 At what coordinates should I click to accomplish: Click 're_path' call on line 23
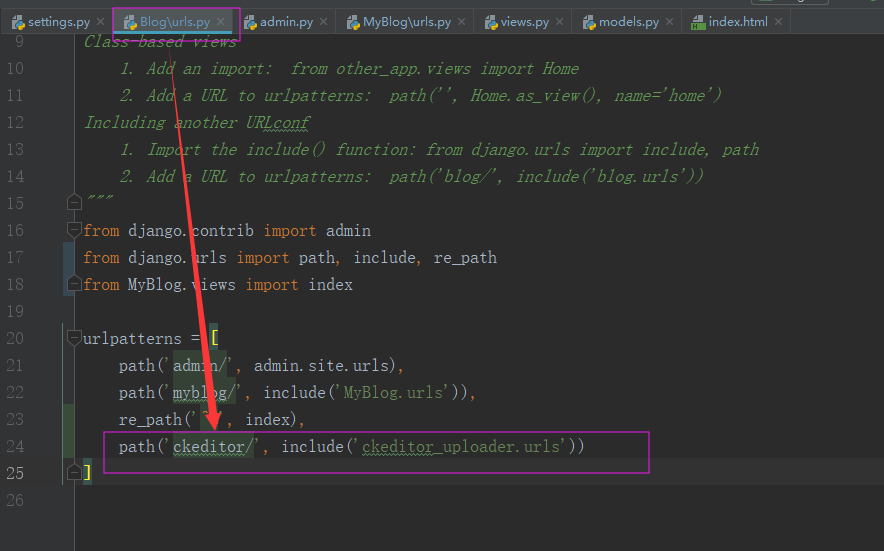150,420
